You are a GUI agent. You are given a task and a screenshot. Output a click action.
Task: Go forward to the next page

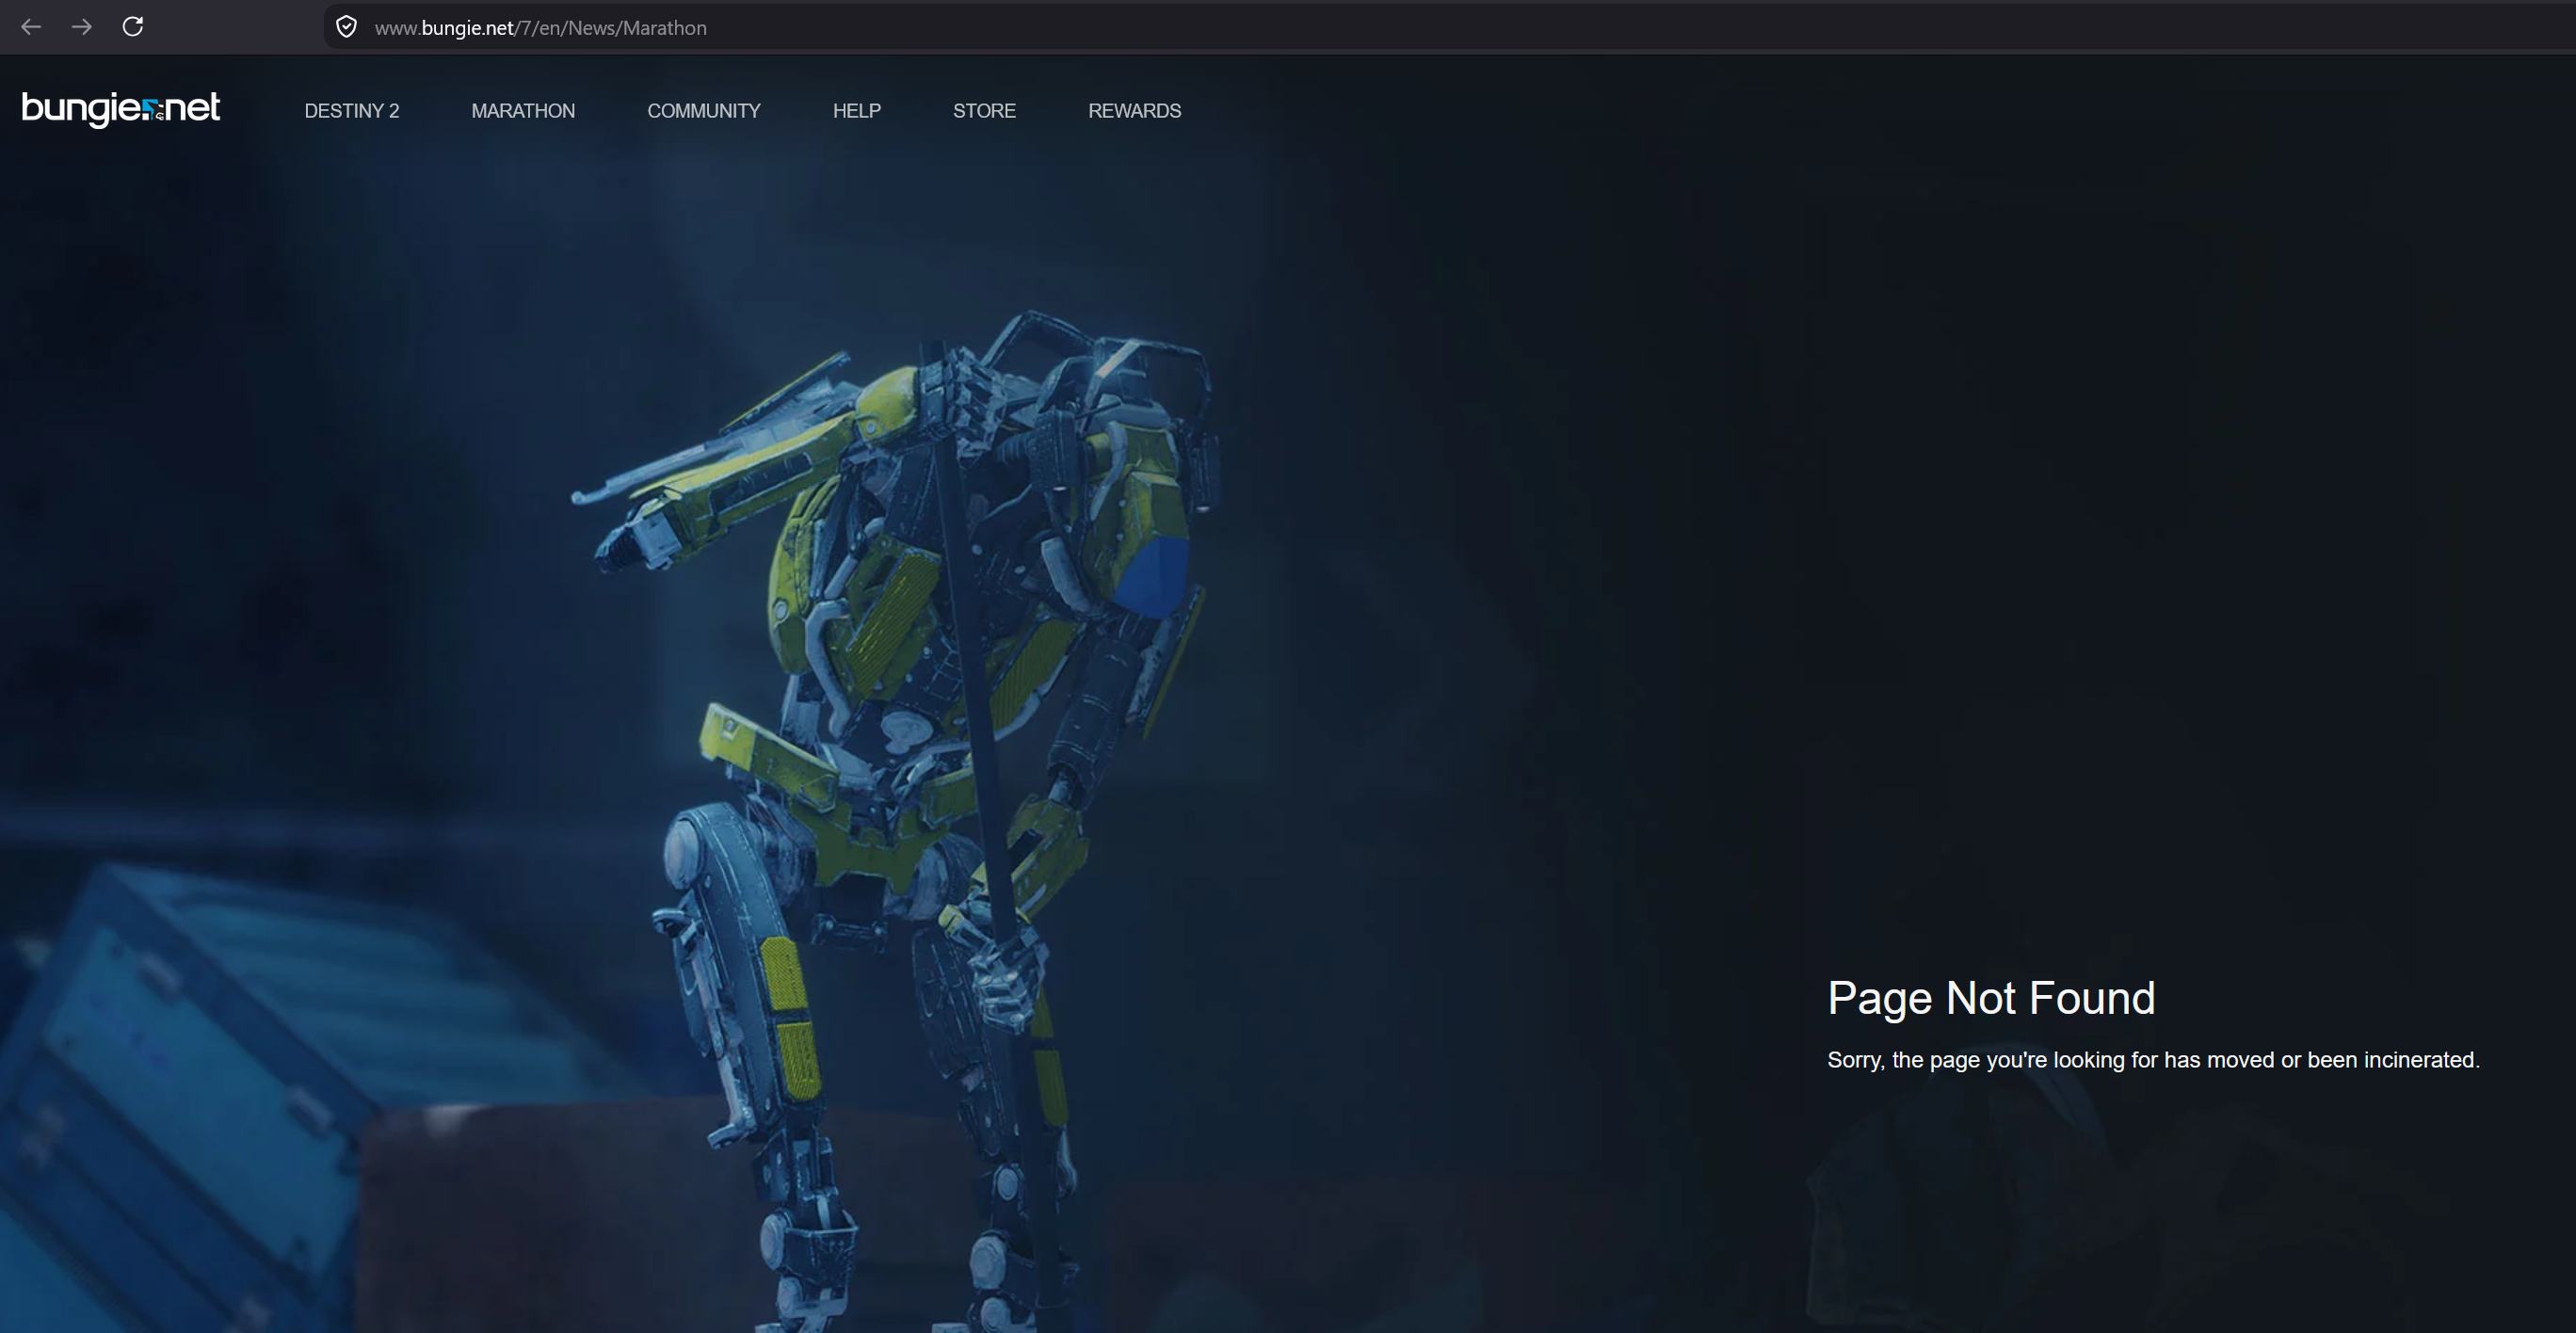82,27
